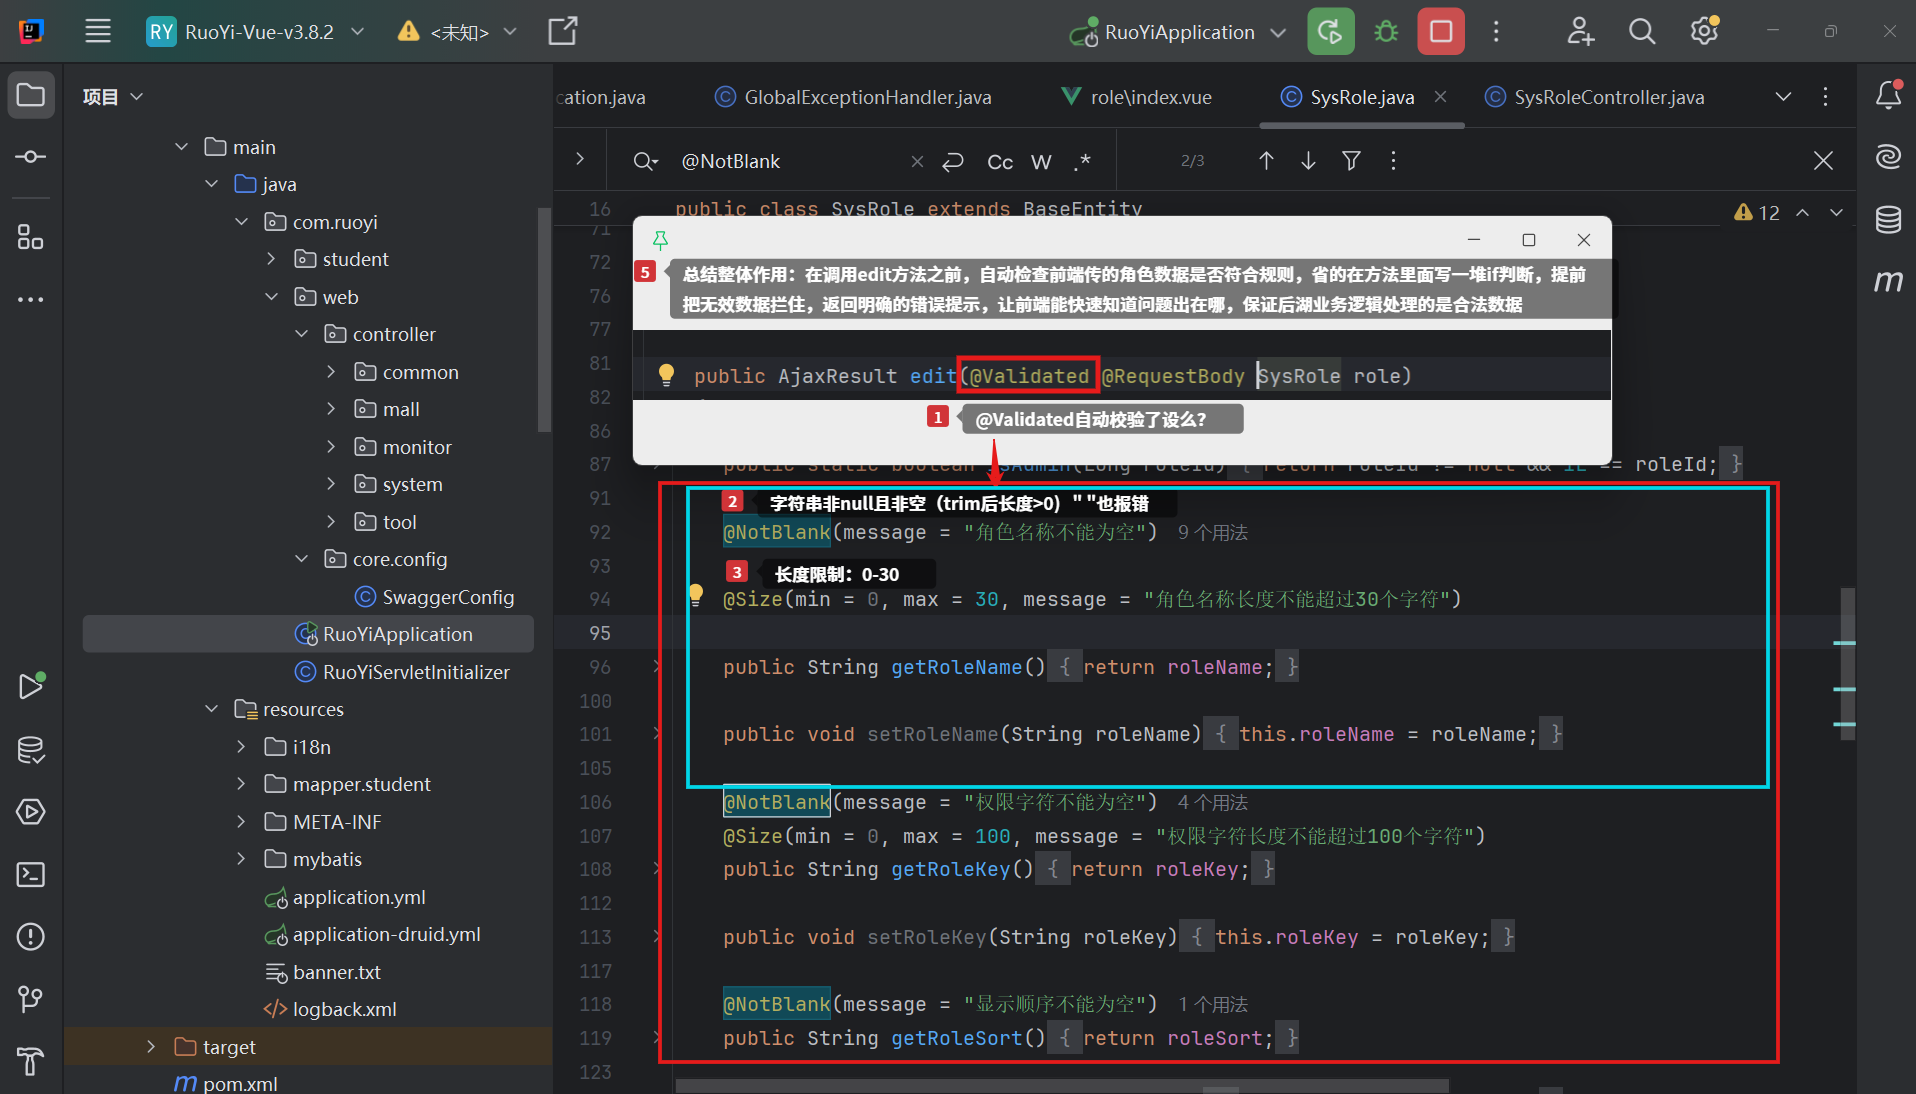Toggle whole words W option
1916x1094 pixels.
(x=1041, y=161)
